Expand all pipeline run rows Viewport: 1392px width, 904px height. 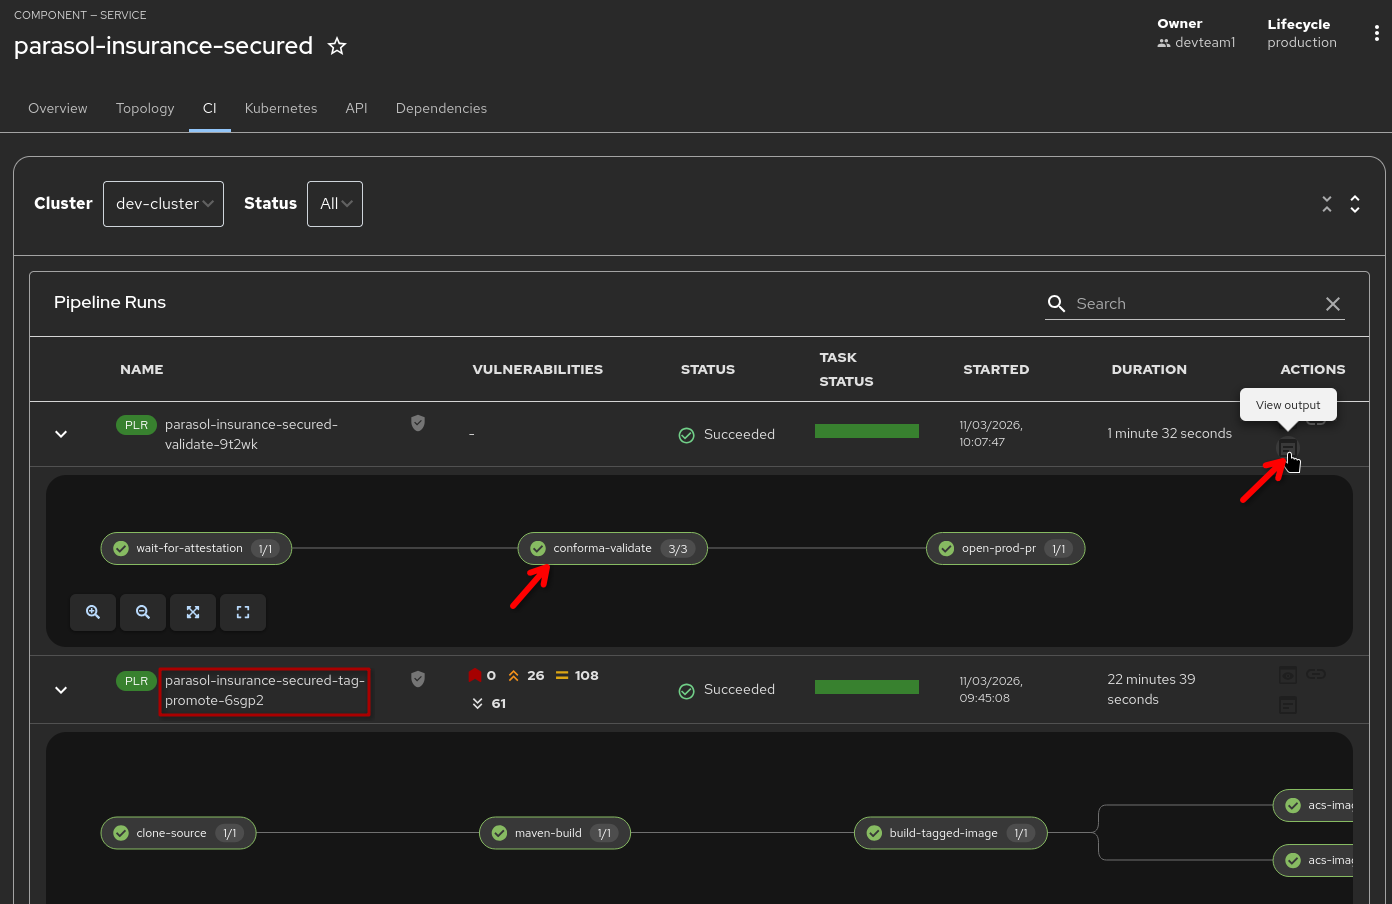(1355, 203)
